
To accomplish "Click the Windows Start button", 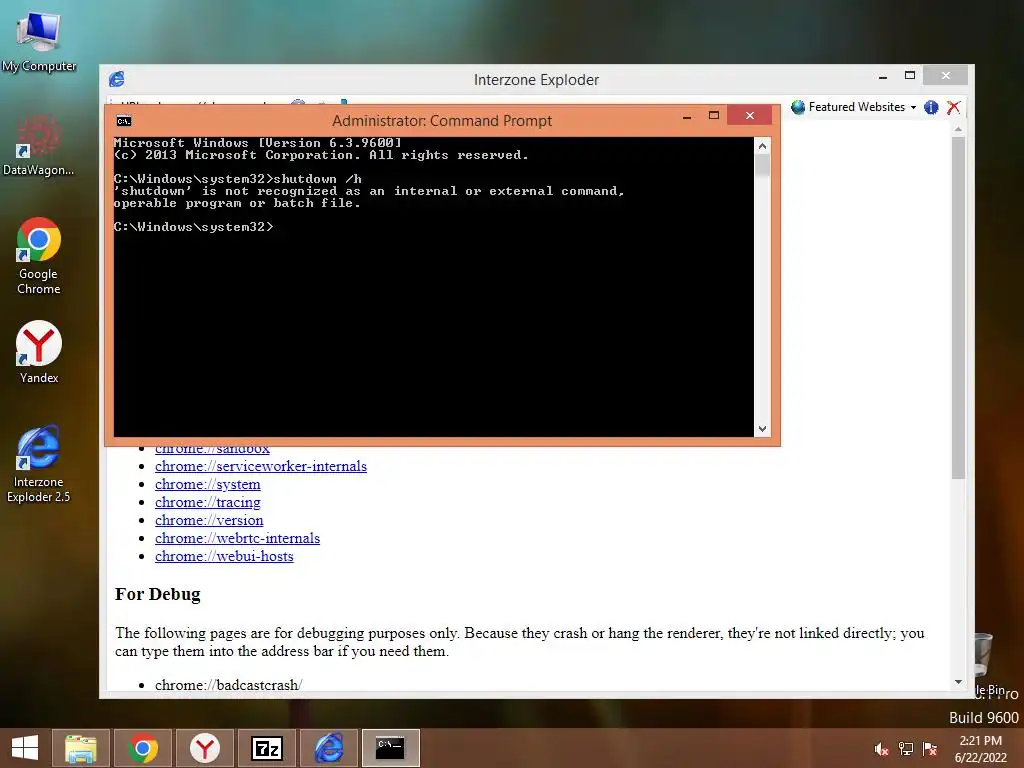I will (25, 748).
